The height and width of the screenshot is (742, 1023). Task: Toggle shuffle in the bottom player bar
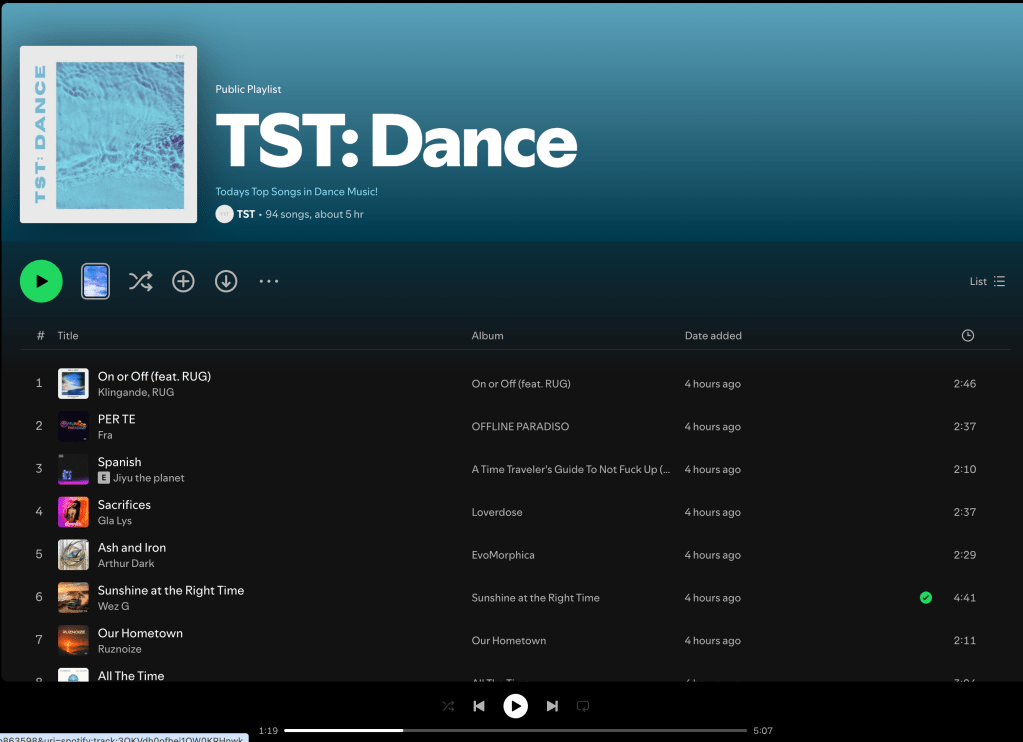(x=448, y=706)
